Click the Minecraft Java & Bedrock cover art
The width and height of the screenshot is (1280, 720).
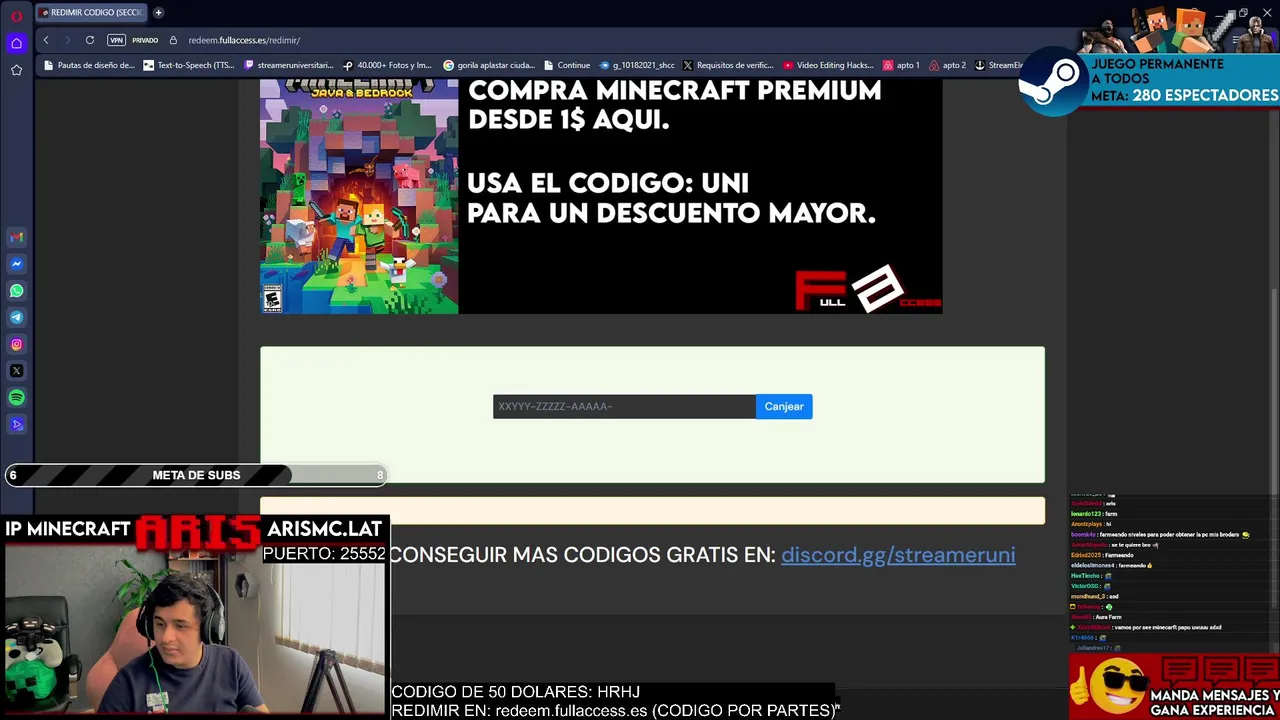359,196
